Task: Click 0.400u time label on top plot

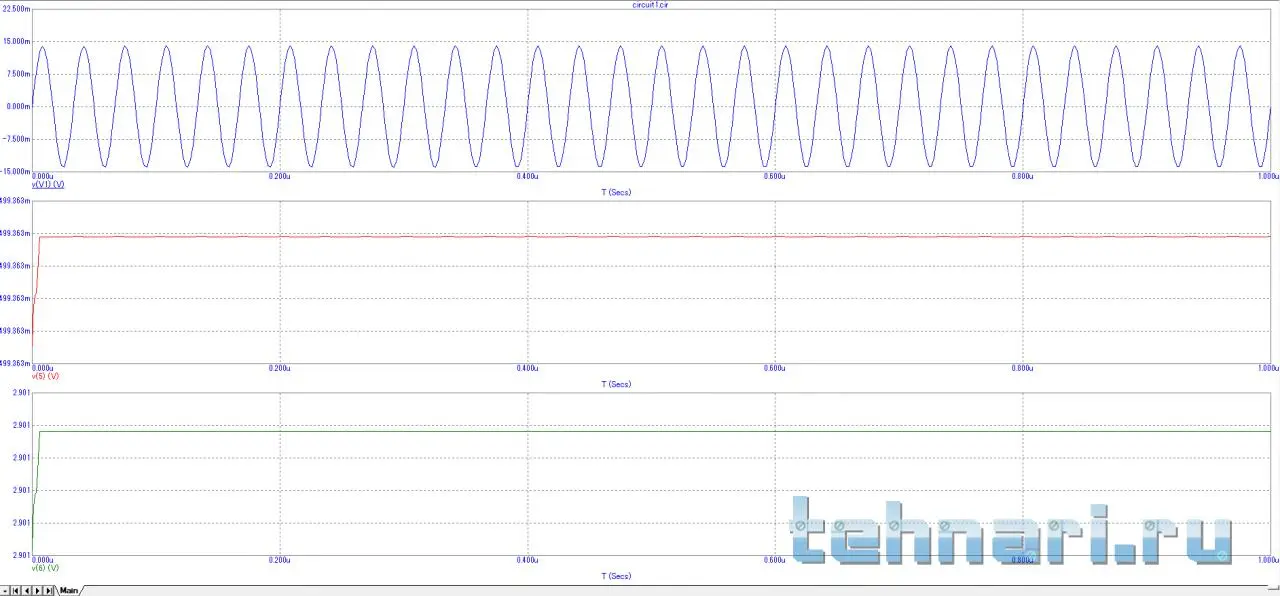Action: [x=527, y=176]
